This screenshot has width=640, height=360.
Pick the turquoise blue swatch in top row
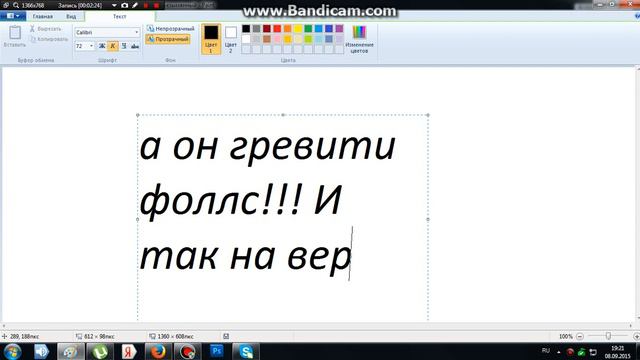coord(318,29)
